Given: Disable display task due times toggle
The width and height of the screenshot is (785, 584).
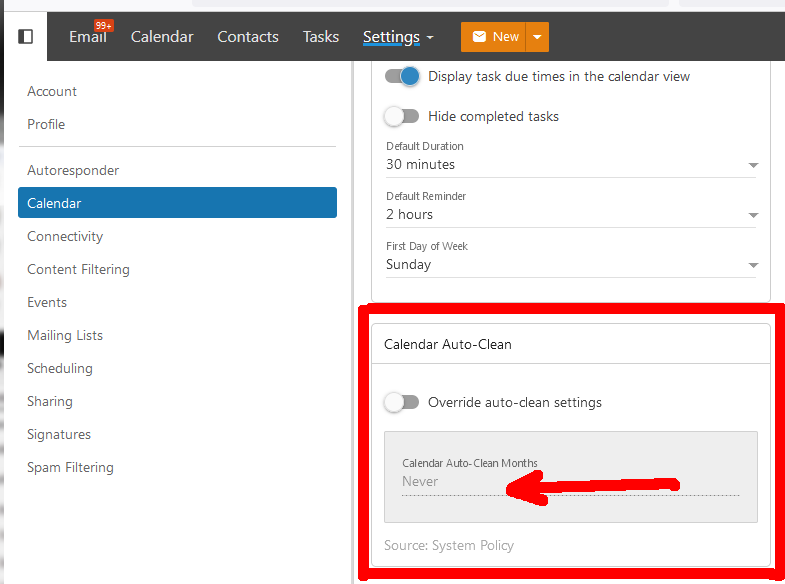Looking at the screenshot, I should (402, 76).
